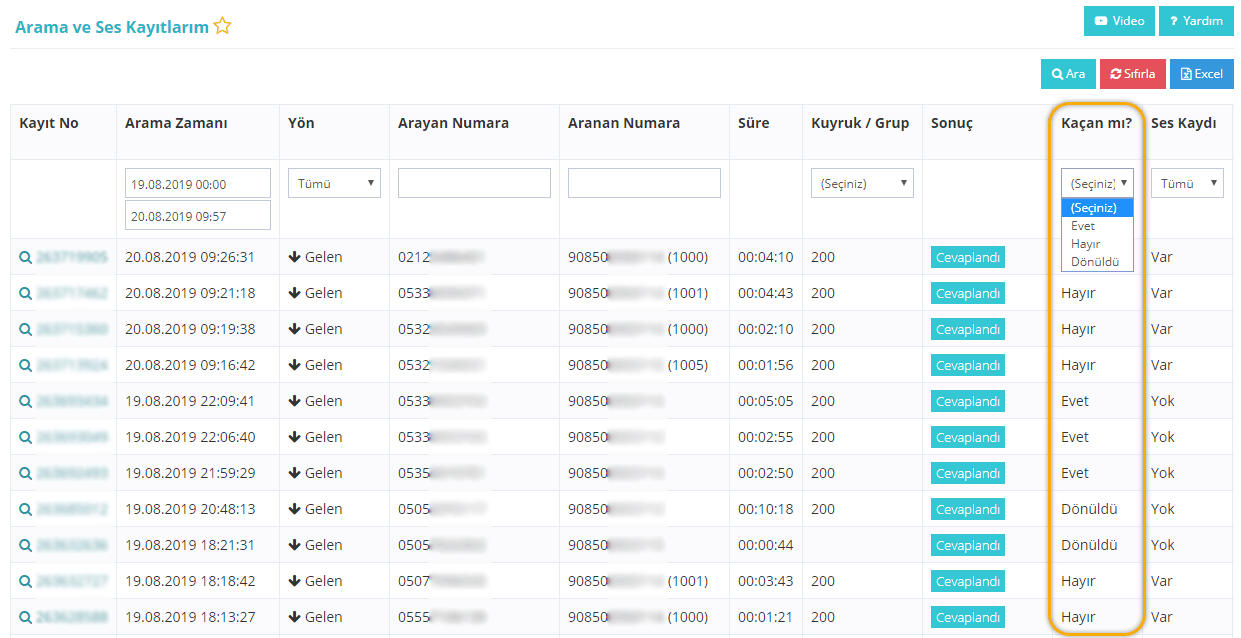Expand the Kuyruk / Grup dropdown
1241x638 pixels.
tap(861, 183)
